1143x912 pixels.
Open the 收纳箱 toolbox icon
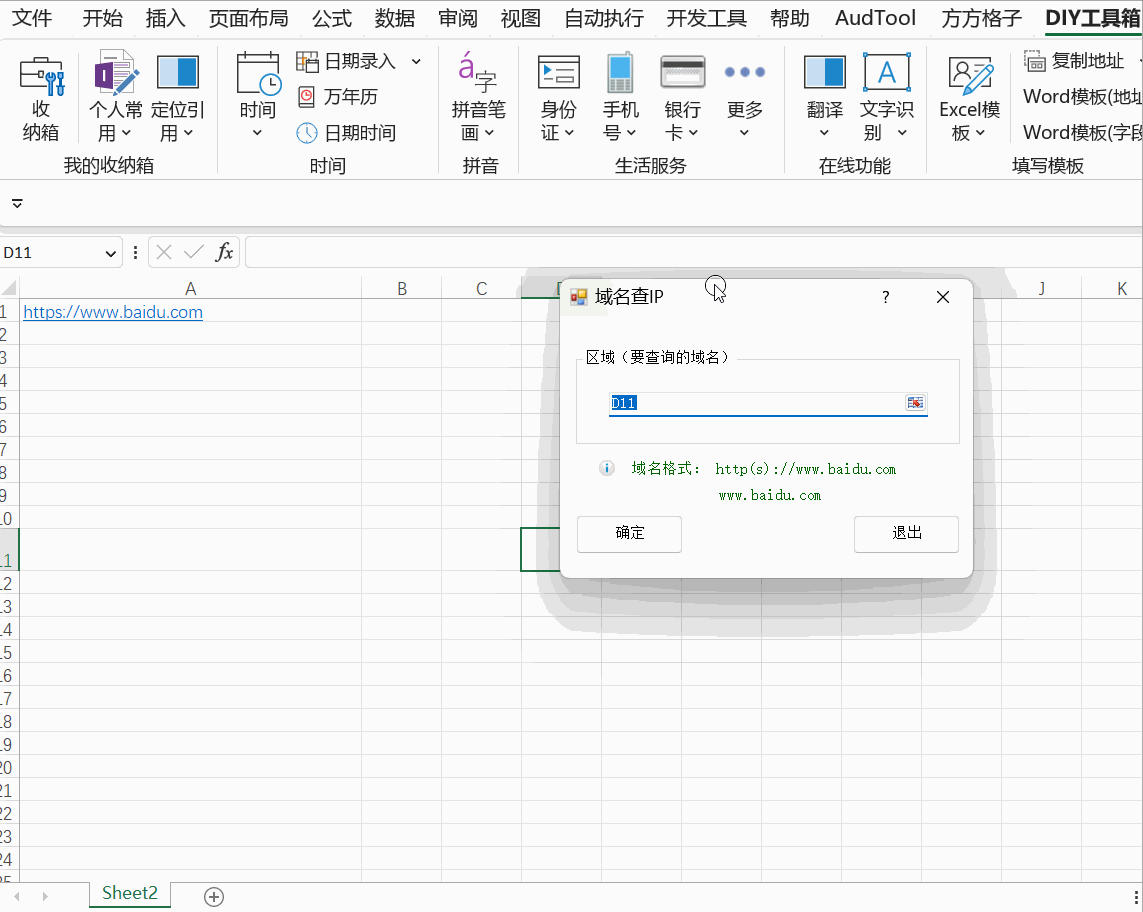point(41,77)
